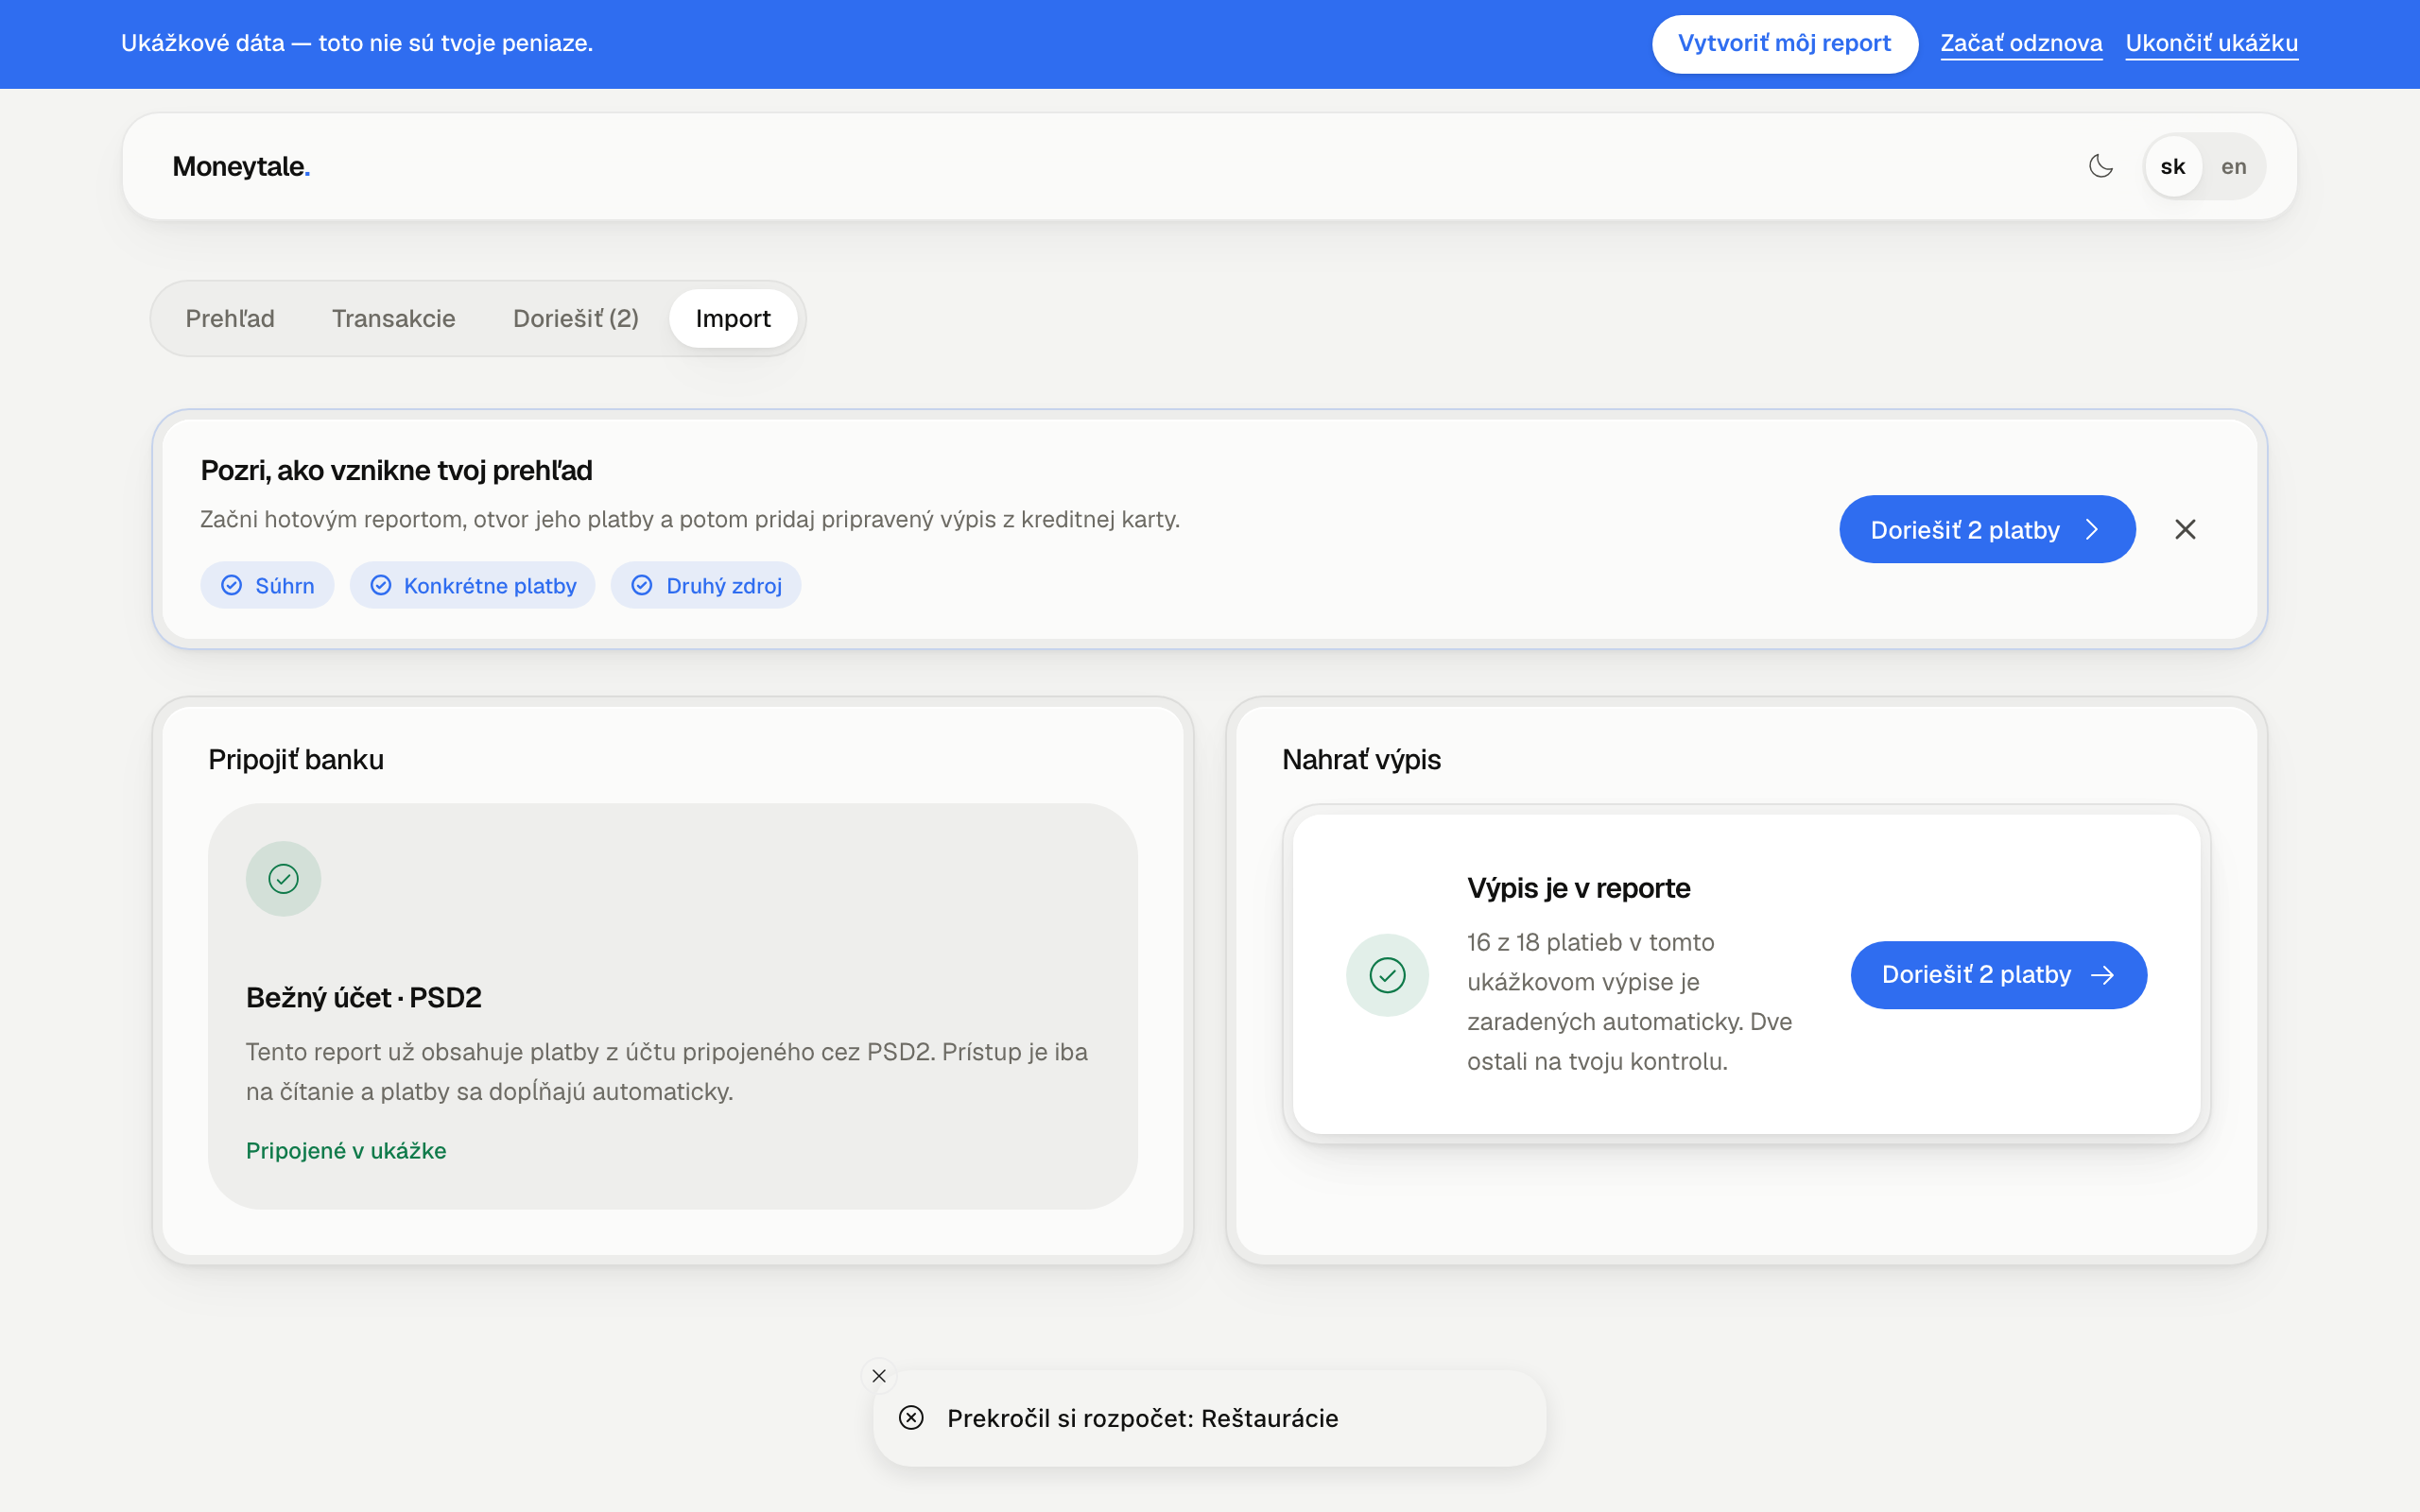The height and width of the screenshot is (1512, 2420).
Task: Click the check icon on the Druhý zdroj chip
Action: [642, 585]
